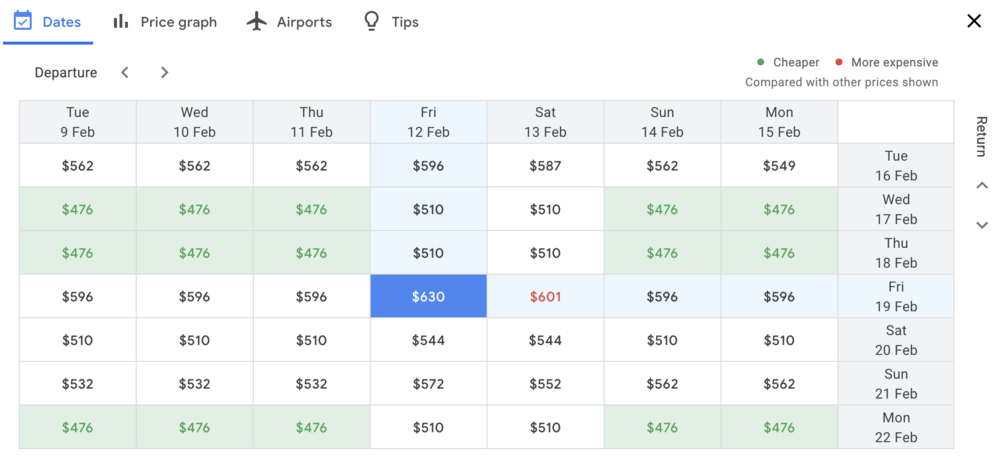Close the date grid panel
This screenshot has width=1000, height=462.
click(974, 21)
